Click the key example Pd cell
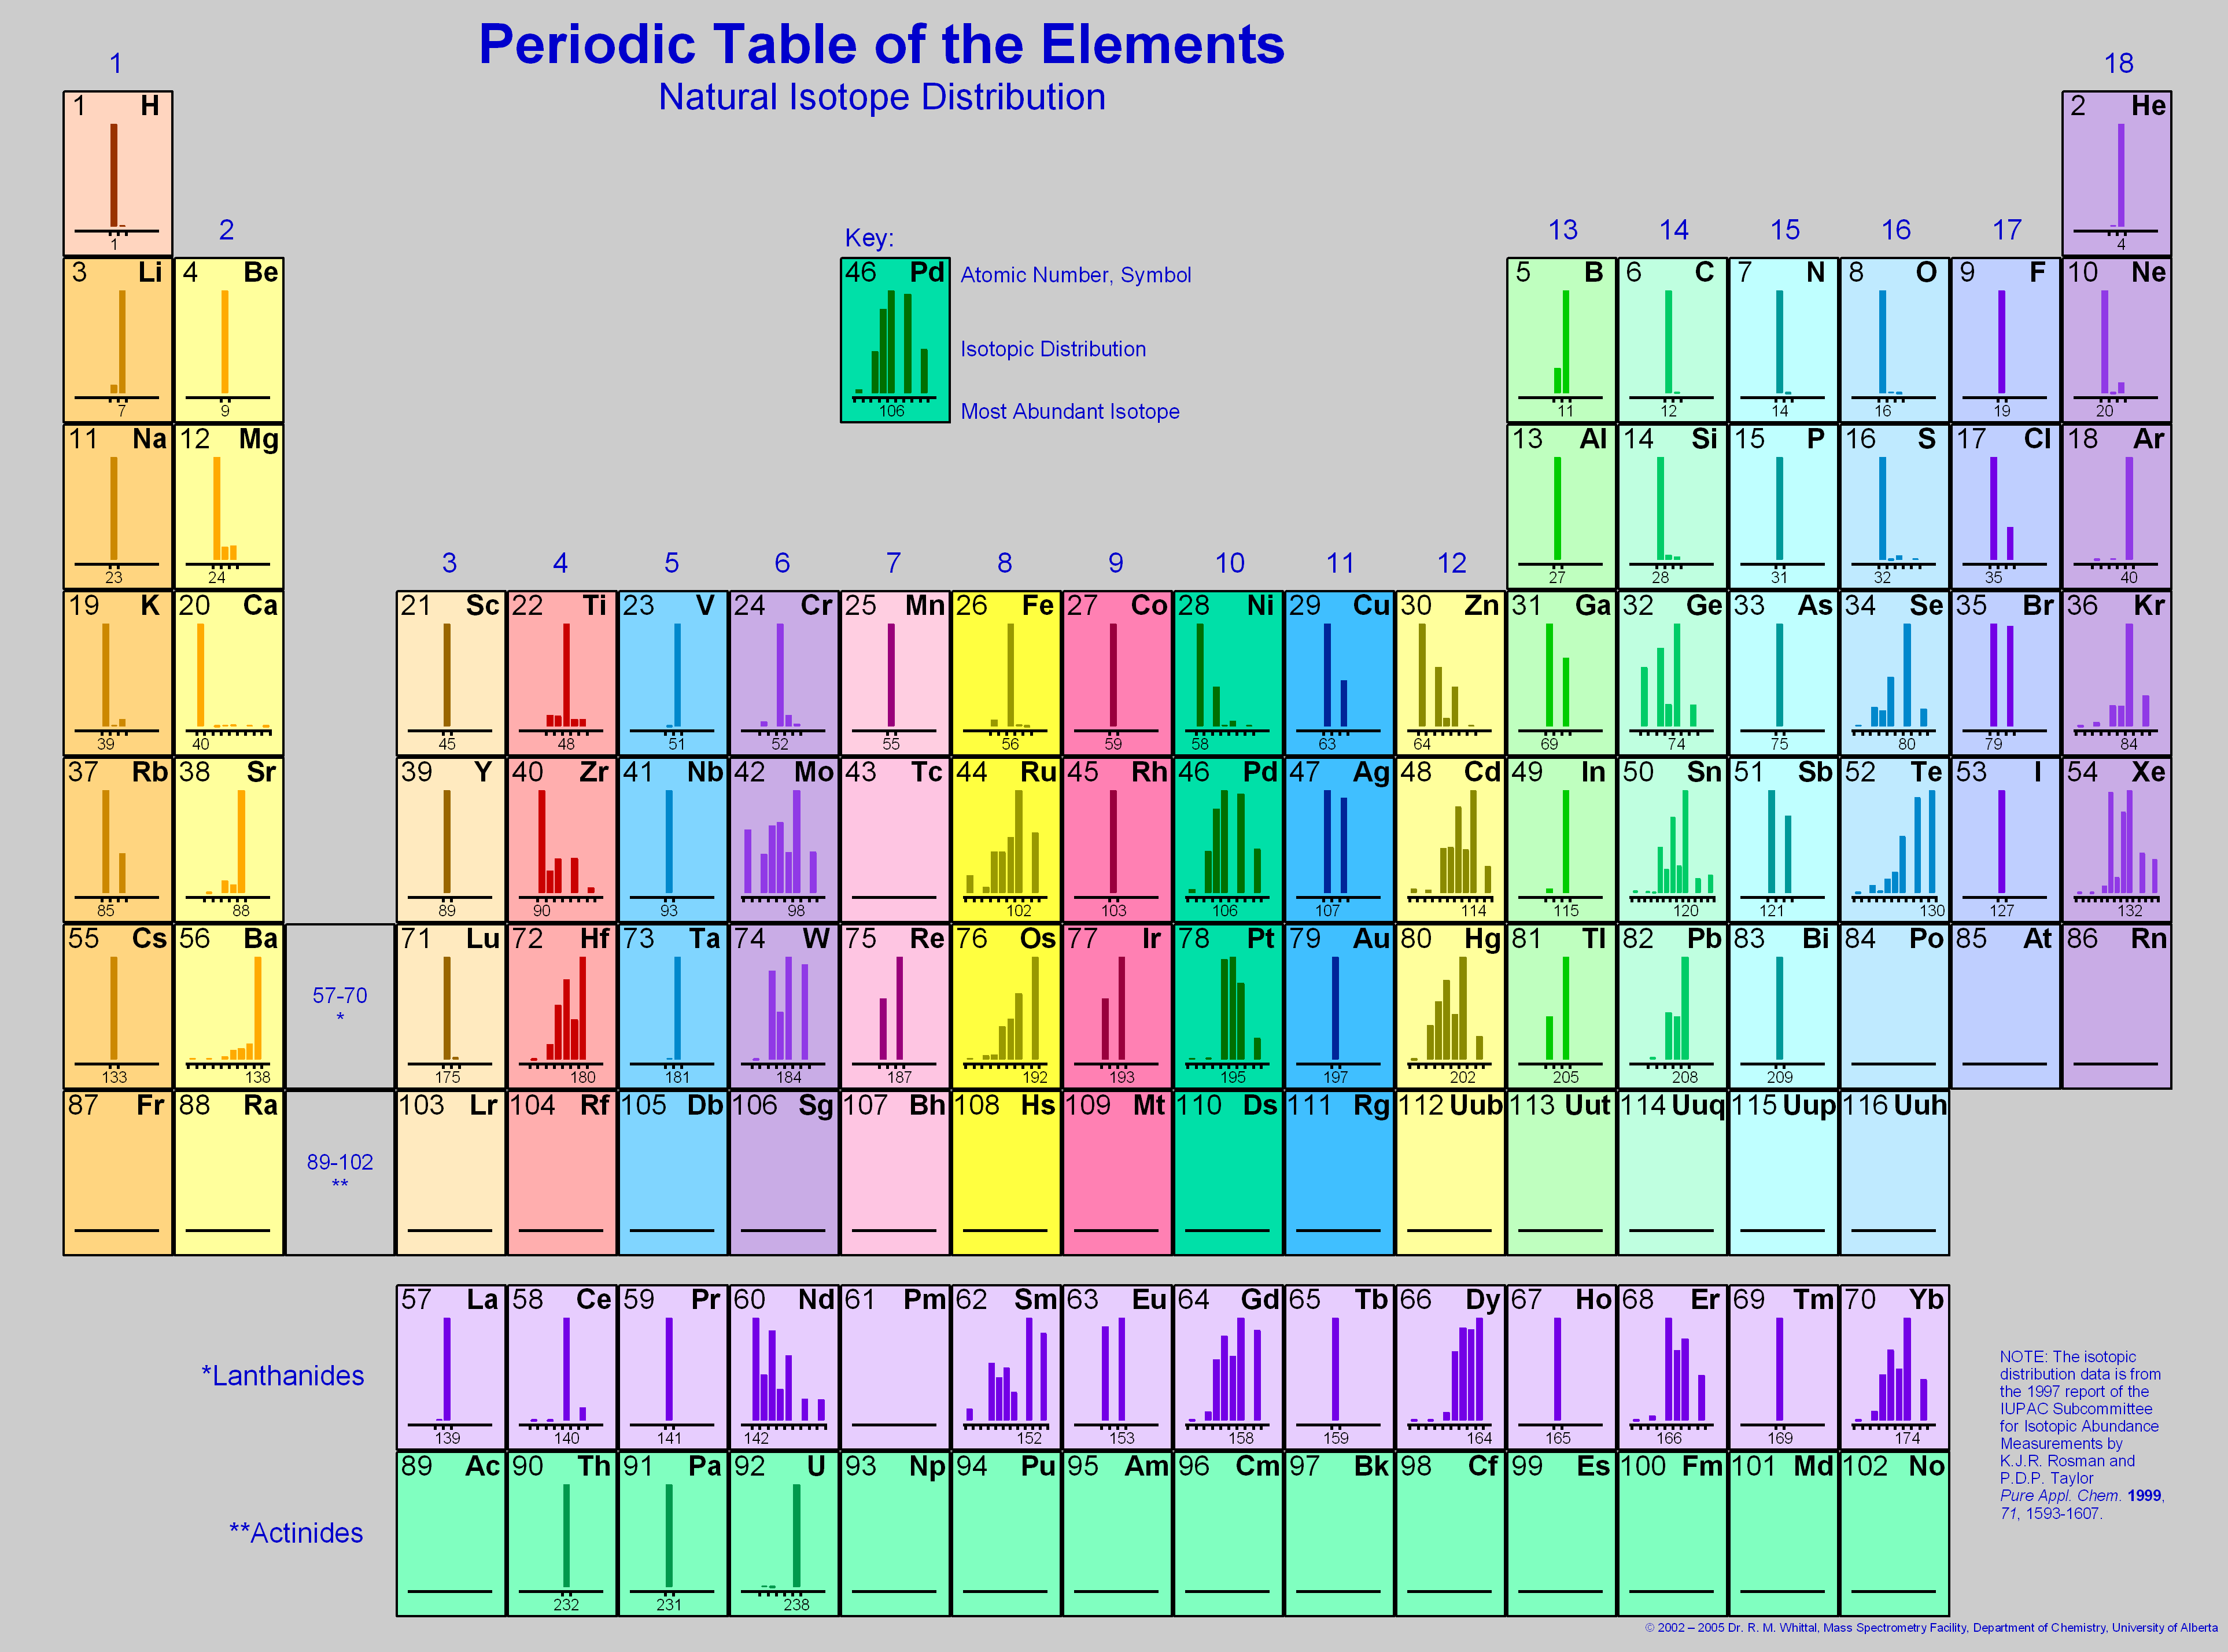The height and width of the screenshot is (1652, 2228). point(895,340)
